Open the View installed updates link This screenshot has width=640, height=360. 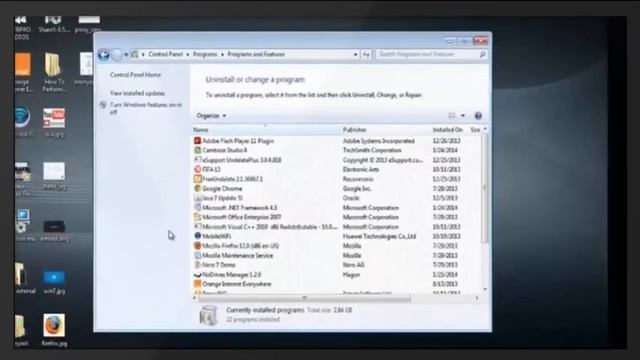tap(138, 93)
